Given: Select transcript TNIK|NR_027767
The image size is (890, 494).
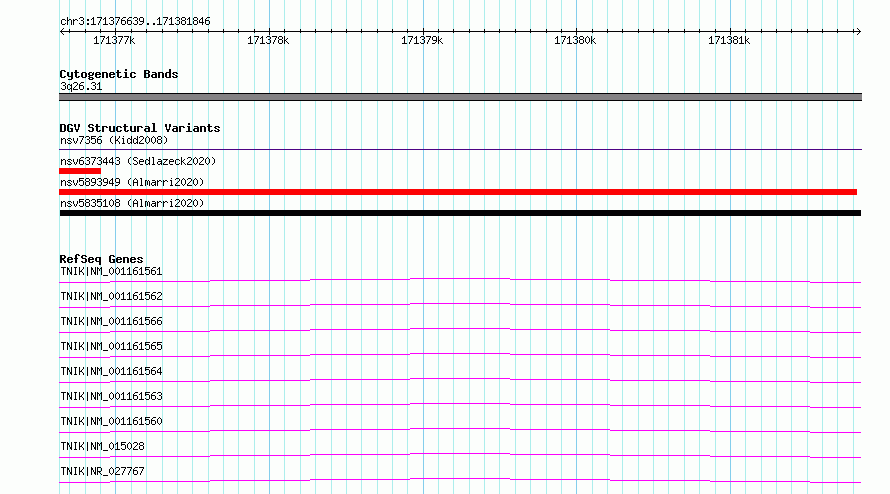Looking at the screenshot, I should click(x=102, y=471).
